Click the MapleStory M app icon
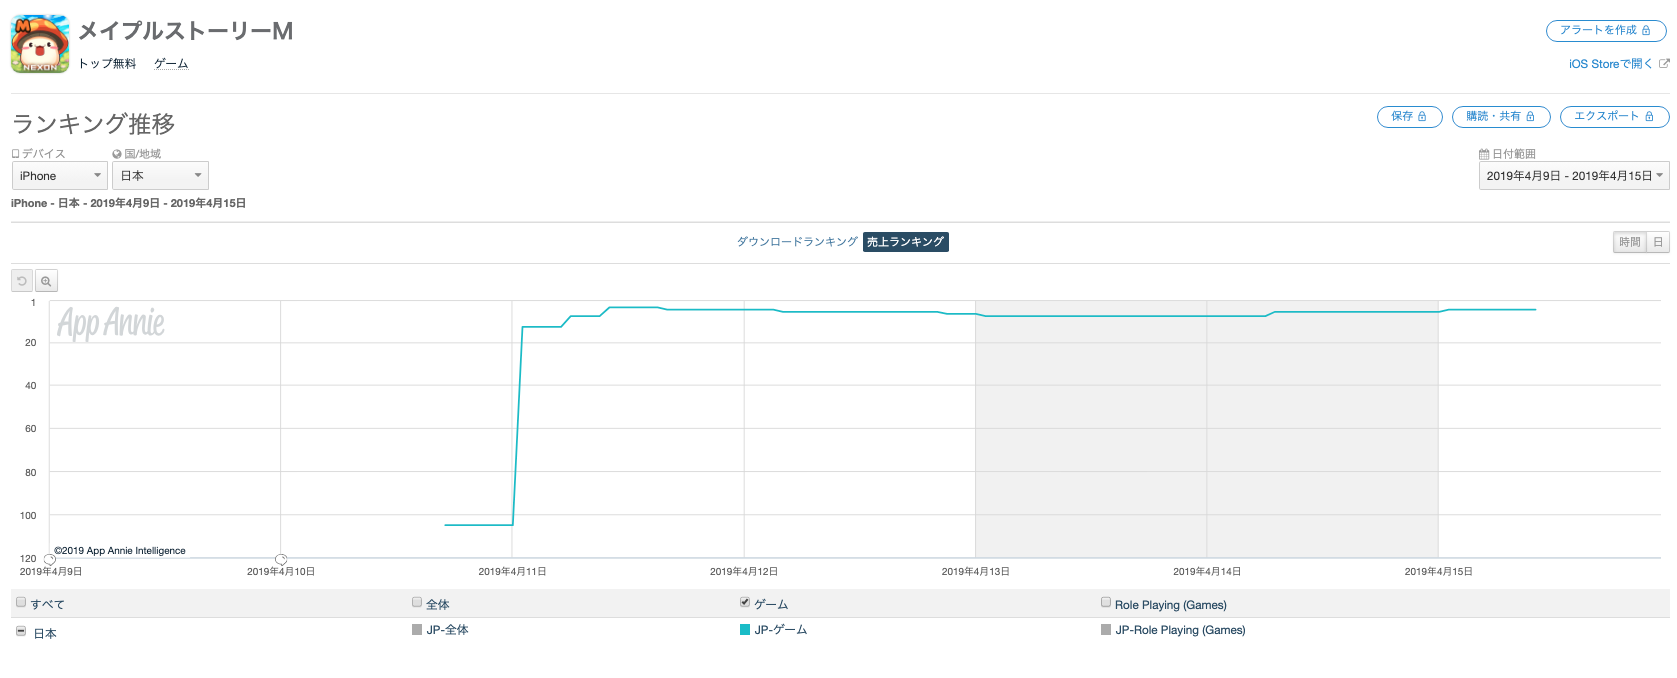This screenshot has width=1677, height=678. [40, 44]
